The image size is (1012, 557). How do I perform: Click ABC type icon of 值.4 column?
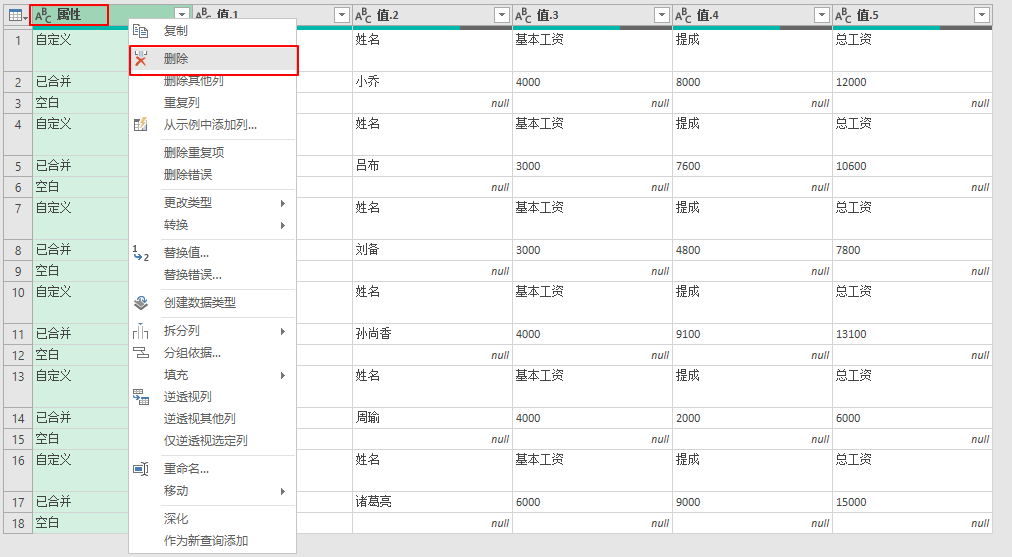point(683,15)
